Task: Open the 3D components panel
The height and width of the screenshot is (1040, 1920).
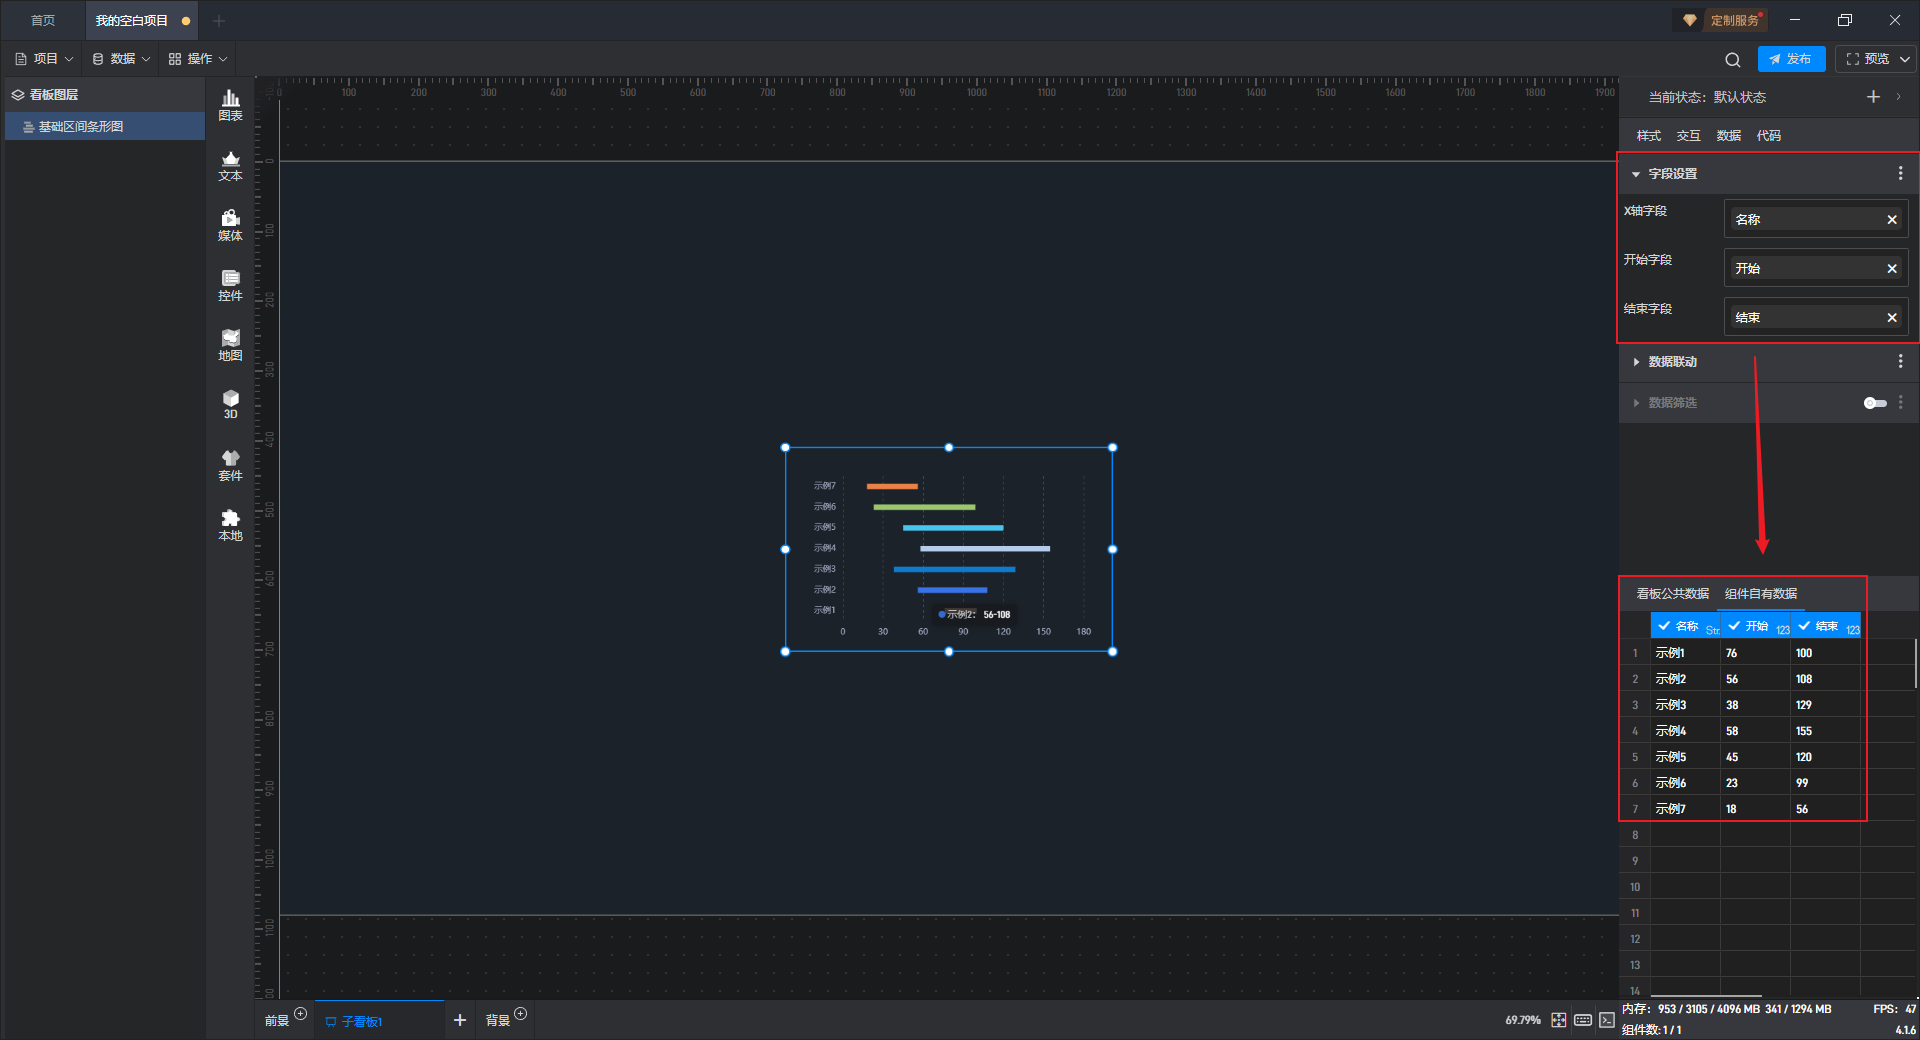Action: click(230, 404)
